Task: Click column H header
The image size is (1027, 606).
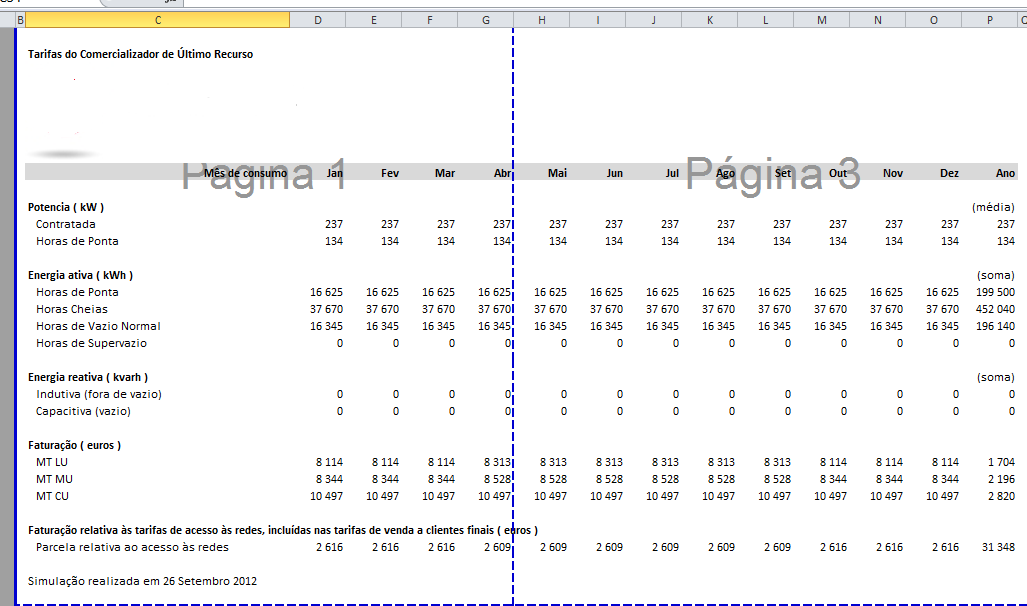Action: [x=542, y=19]
